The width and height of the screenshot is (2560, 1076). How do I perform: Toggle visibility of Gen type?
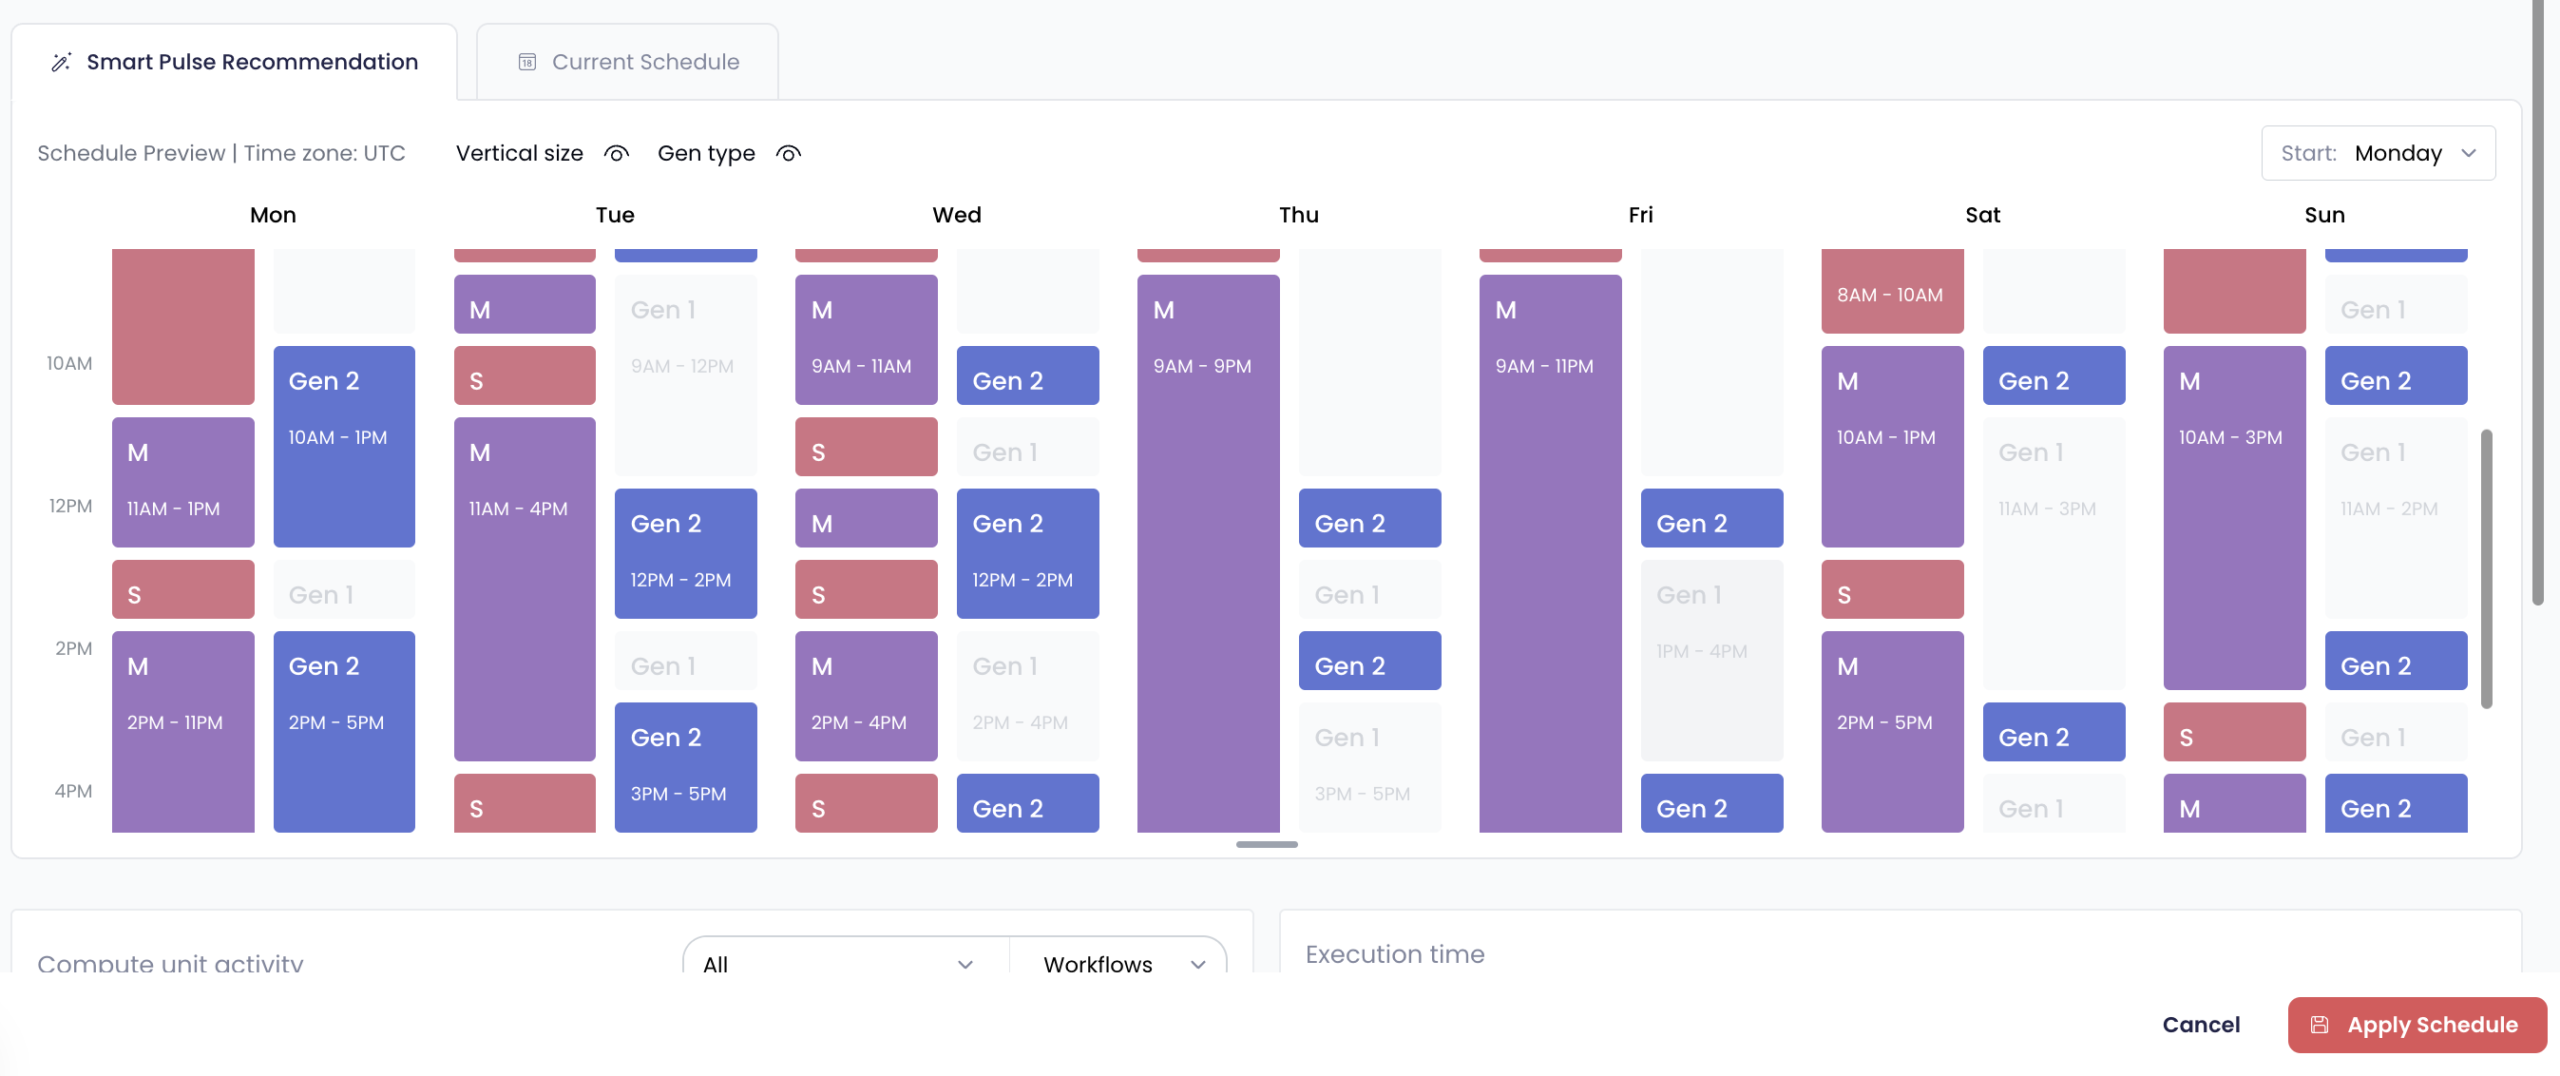788,153
